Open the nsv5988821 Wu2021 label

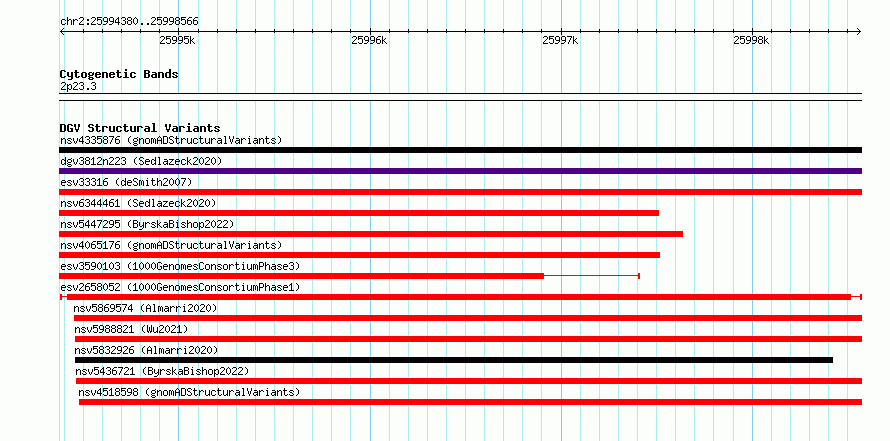coord(131,329)
